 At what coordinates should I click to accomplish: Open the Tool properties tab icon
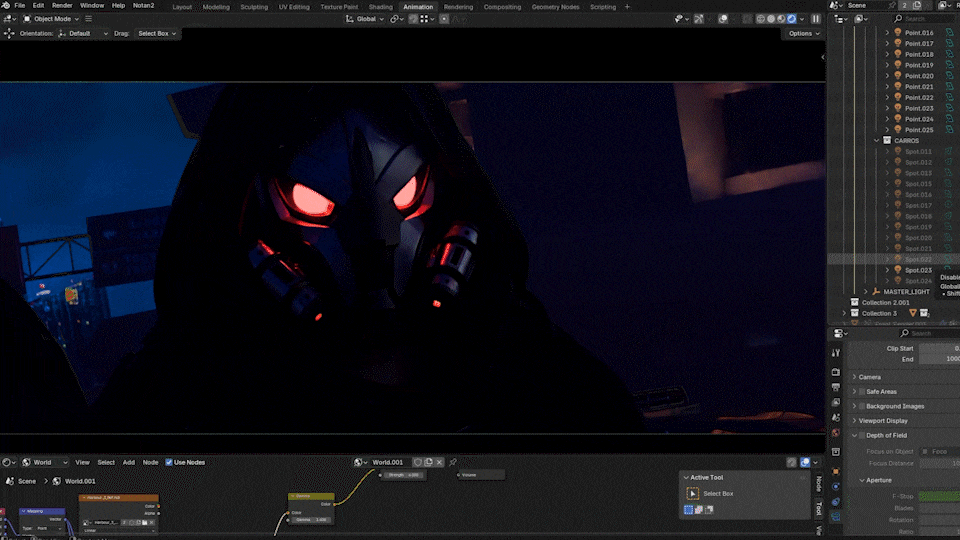pyautogui.click(x=836, y=353)
